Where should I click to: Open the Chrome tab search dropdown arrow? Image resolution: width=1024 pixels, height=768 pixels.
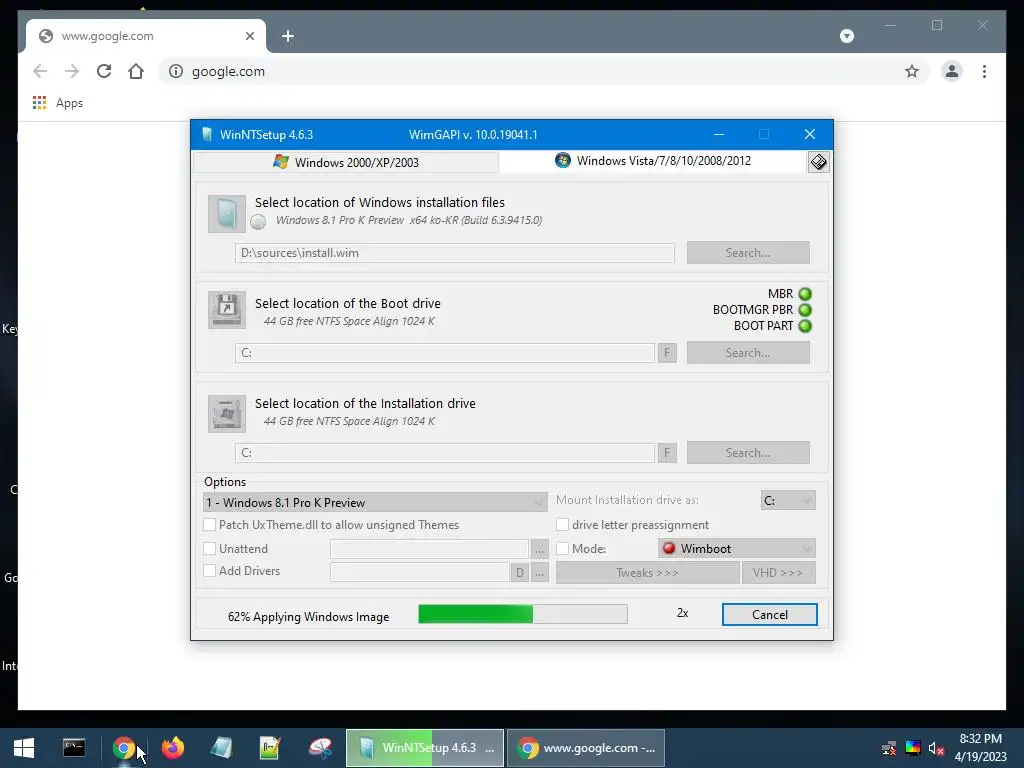[846, 36]
